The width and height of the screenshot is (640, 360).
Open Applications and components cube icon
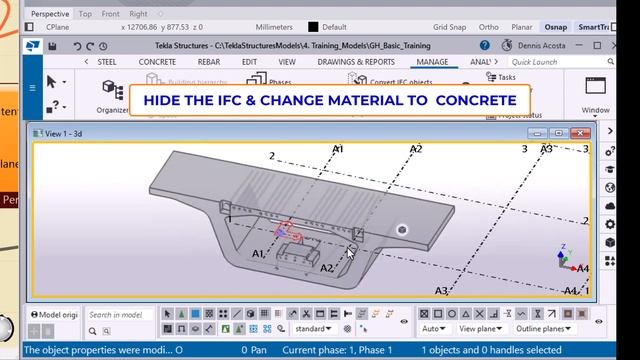610,242
